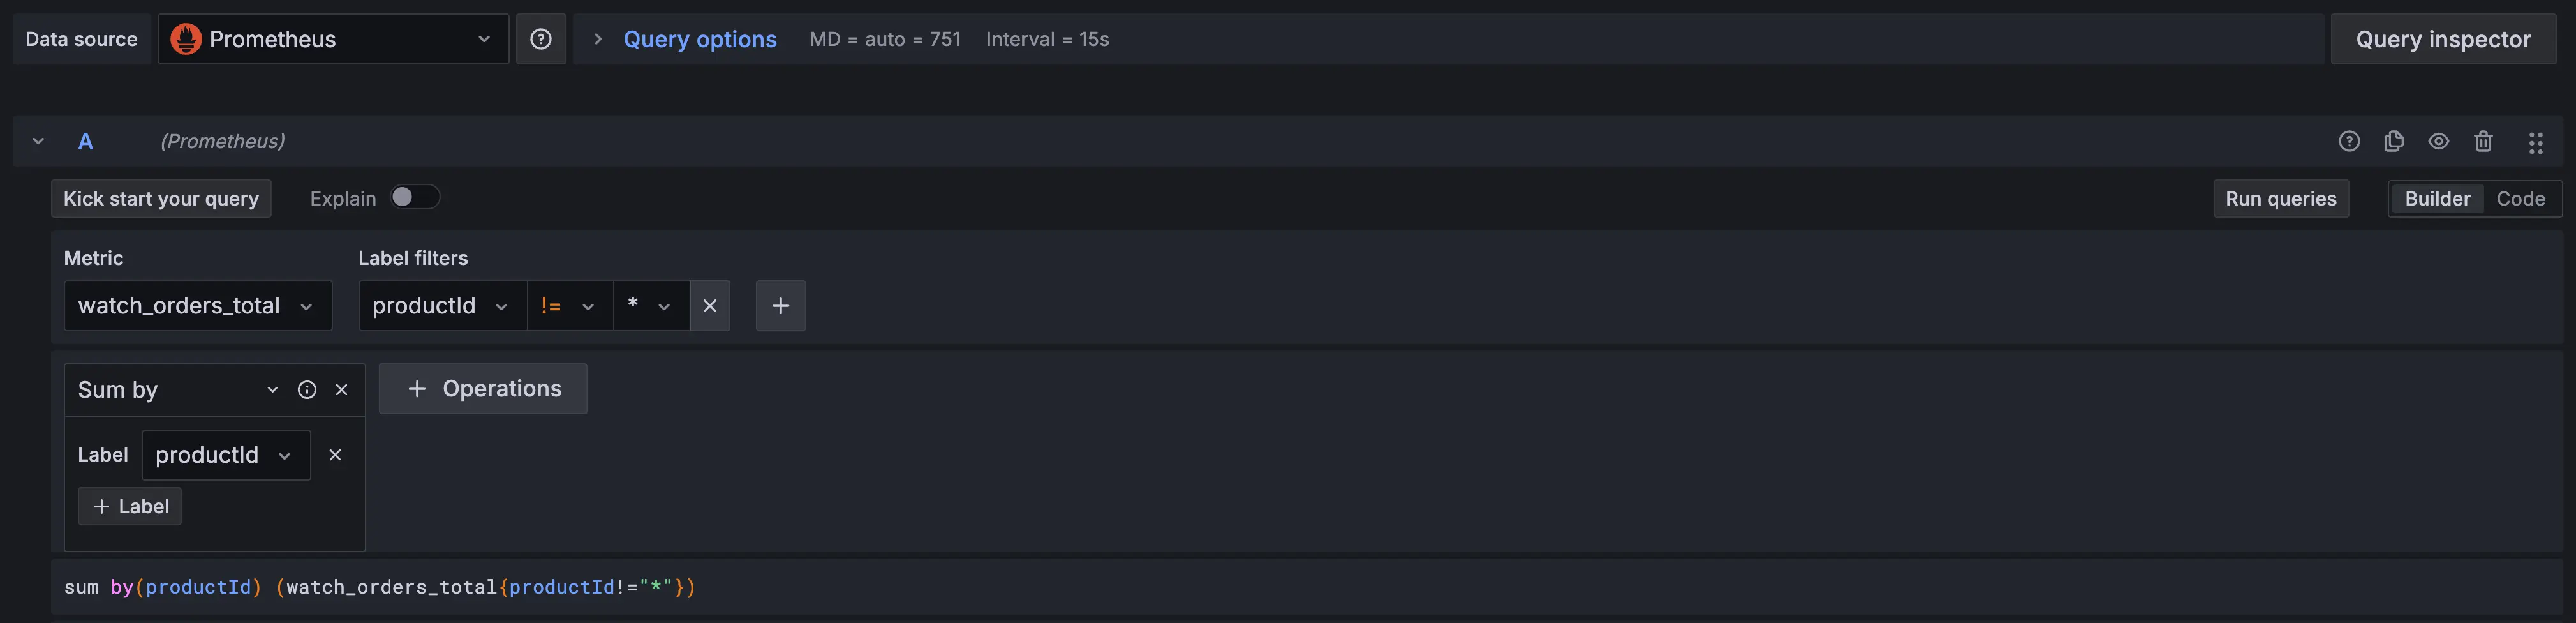Click the Run queries button
This screenshot has height=623, width=2576.
pyautogui.click(x=2280, y=198)
